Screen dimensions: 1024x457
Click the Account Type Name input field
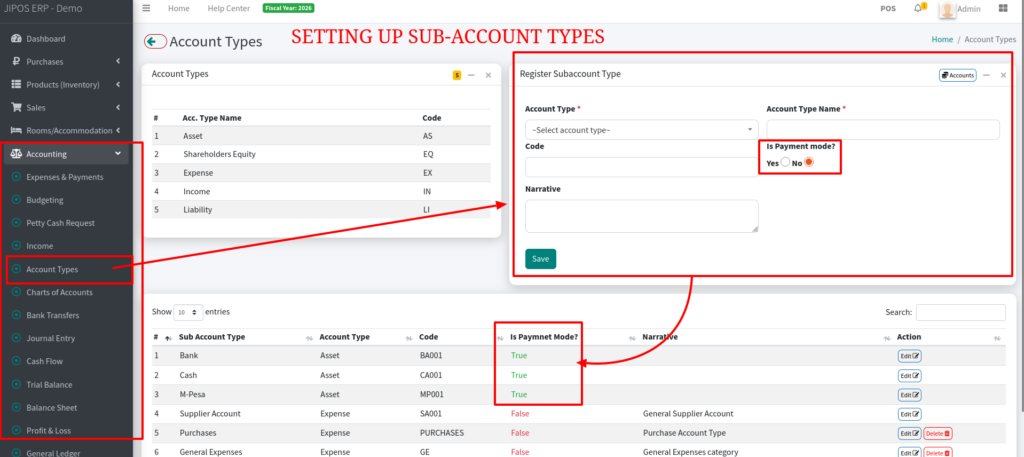(883, 129)
